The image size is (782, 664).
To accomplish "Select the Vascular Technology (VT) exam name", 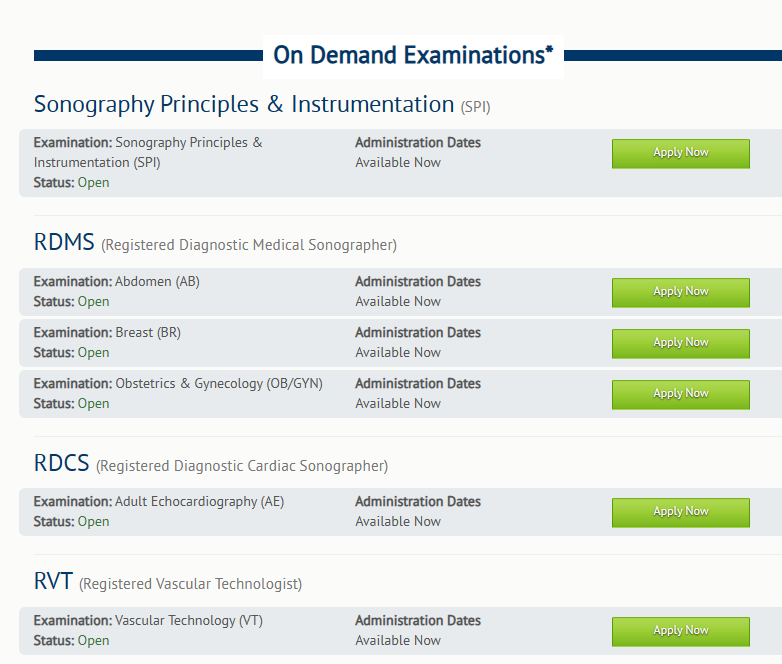I will (x=189, y=621).
